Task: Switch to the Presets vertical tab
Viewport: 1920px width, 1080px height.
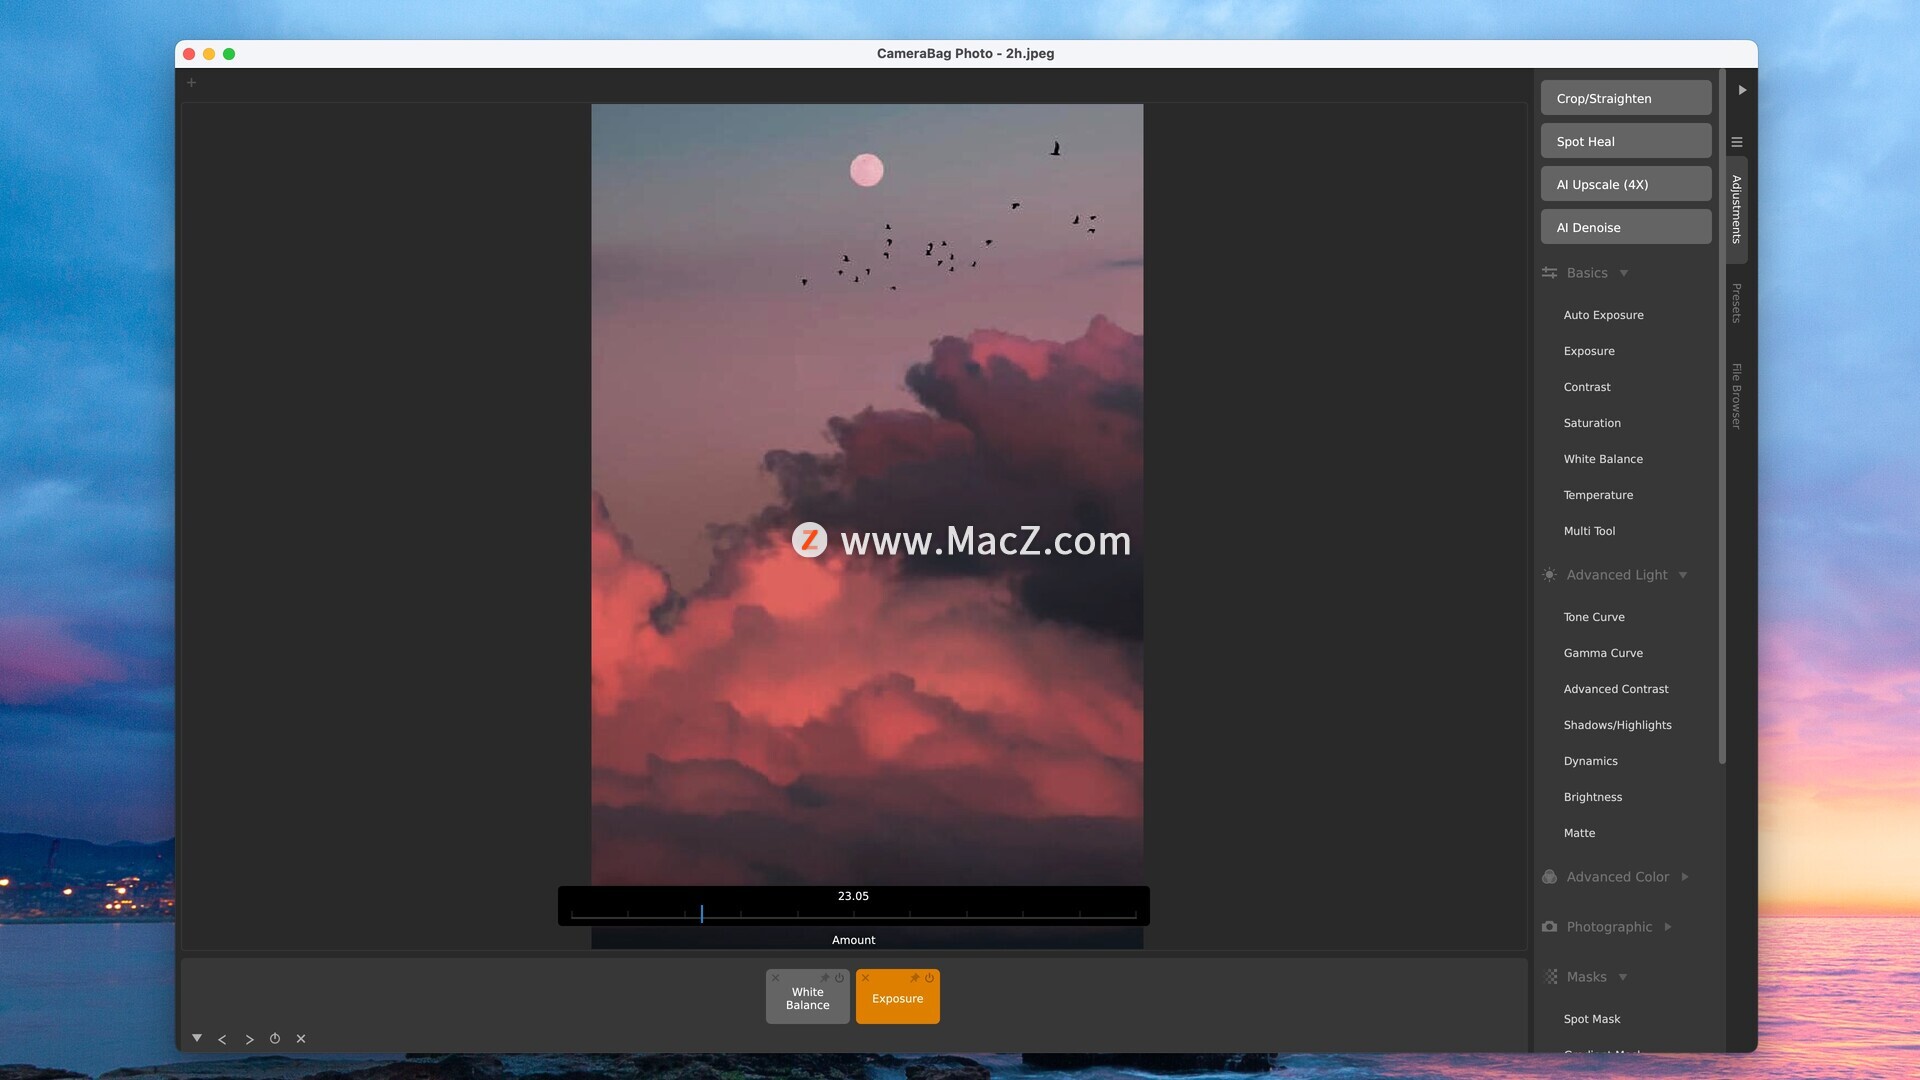Action: [x=1737, y=303]
